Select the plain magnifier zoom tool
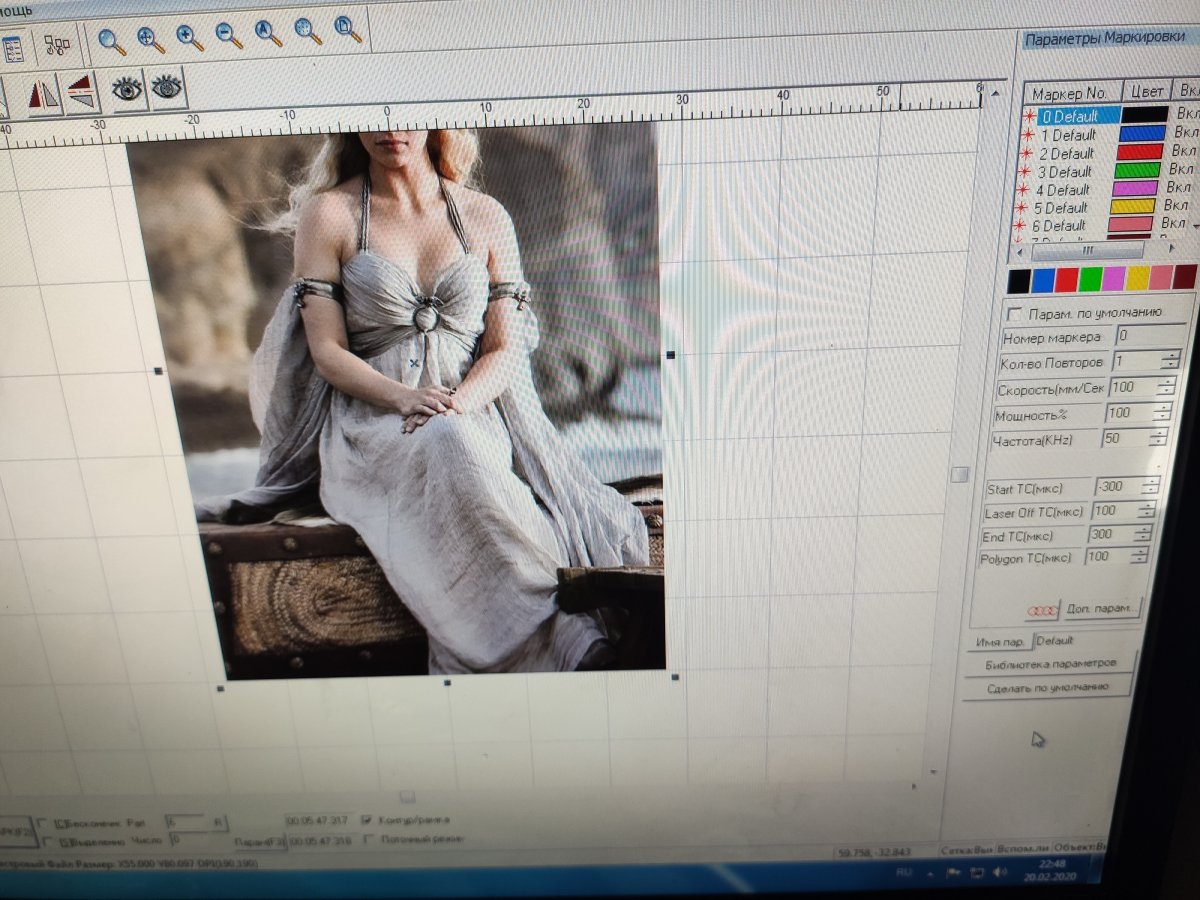 tap(111, 40)
